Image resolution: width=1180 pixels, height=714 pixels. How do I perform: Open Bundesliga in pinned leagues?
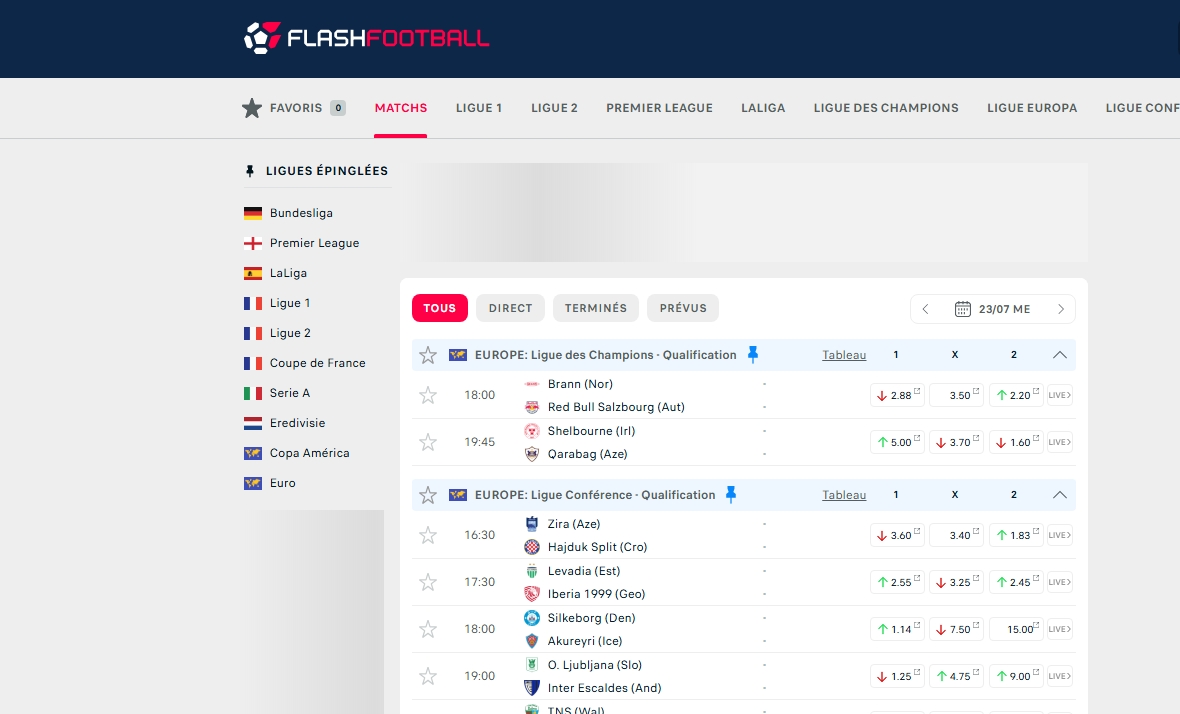301,213
